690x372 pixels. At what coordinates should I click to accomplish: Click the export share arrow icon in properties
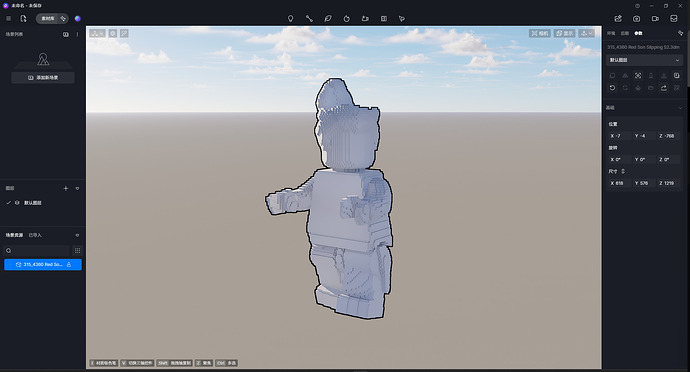pos(664,88)
